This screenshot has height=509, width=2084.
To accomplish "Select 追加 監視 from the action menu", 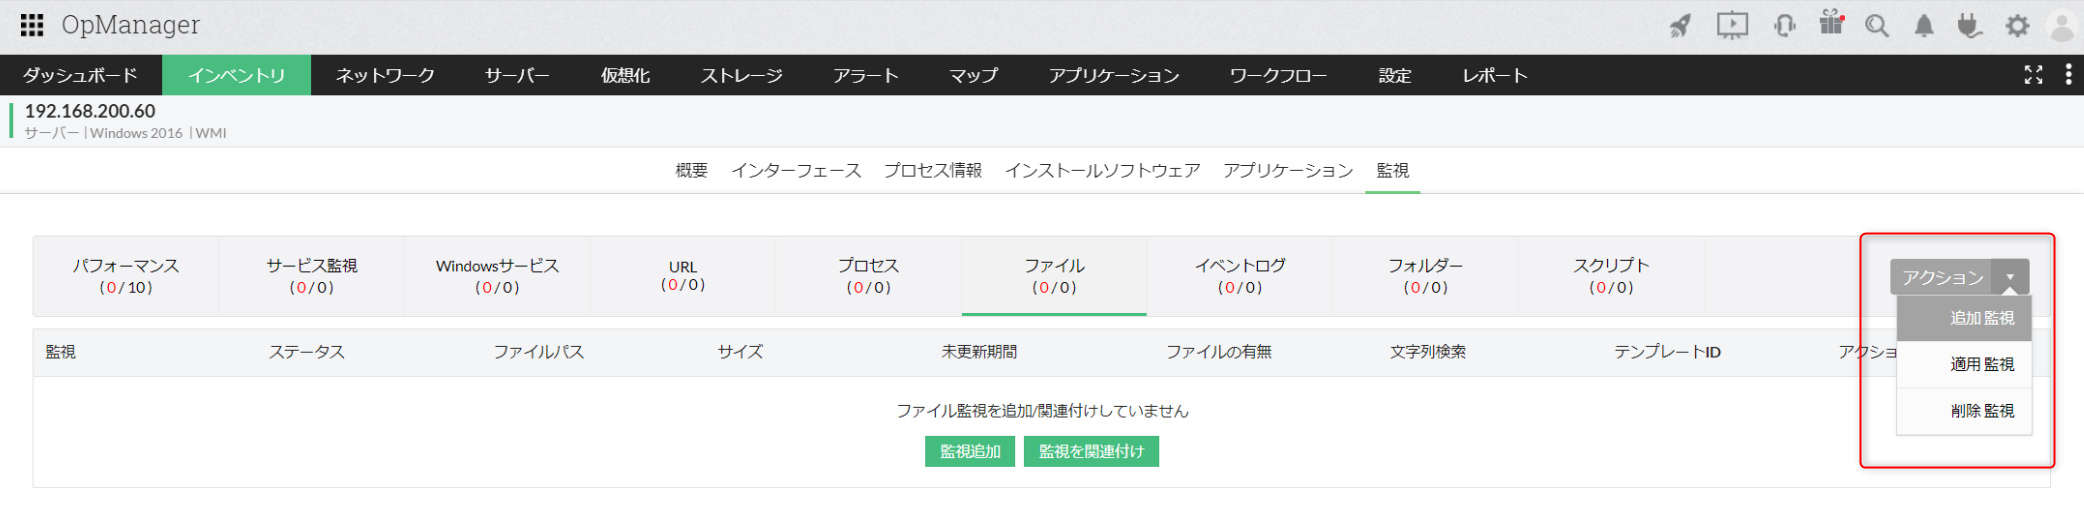I will [x=1981, y=318].
